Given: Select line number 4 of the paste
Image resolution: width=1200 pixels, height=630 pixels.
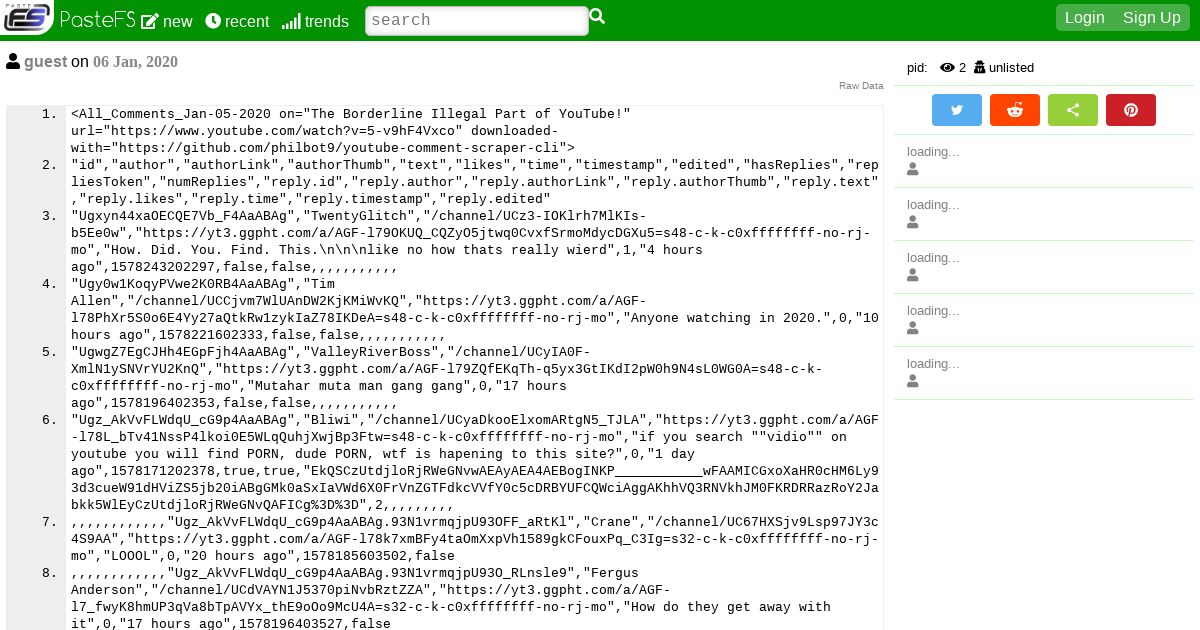Looking at the screenshot, I should [49, 284].
